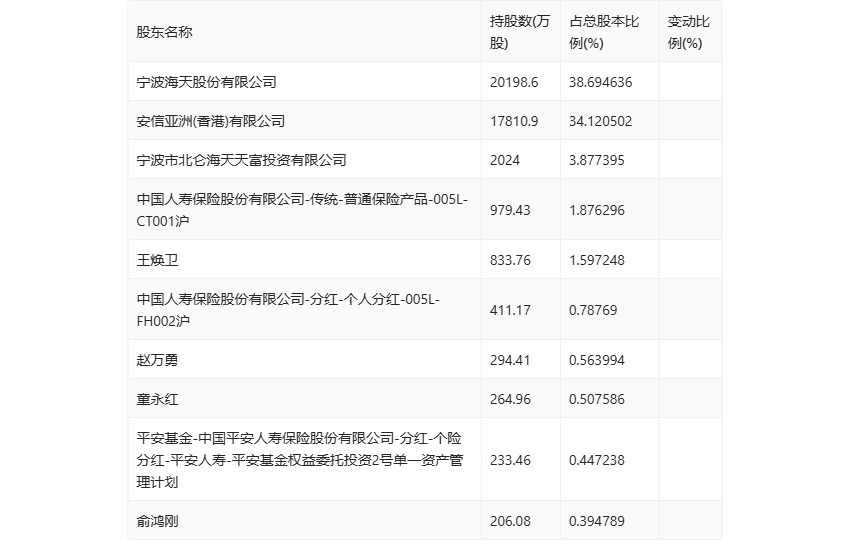
Task: Select the percentage 0.78769
Action: pos(593,310)
